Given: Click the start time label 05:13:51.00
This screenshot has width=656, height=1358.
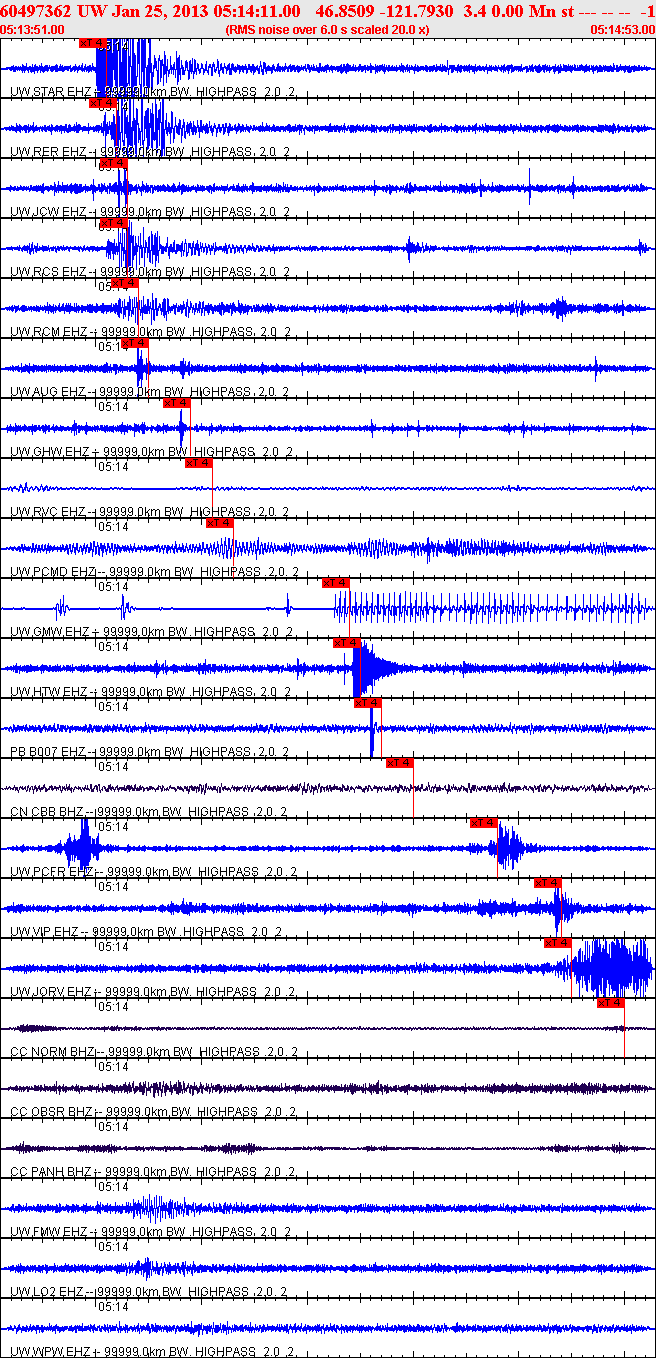Looking at the screenshot, I should 32,29.
